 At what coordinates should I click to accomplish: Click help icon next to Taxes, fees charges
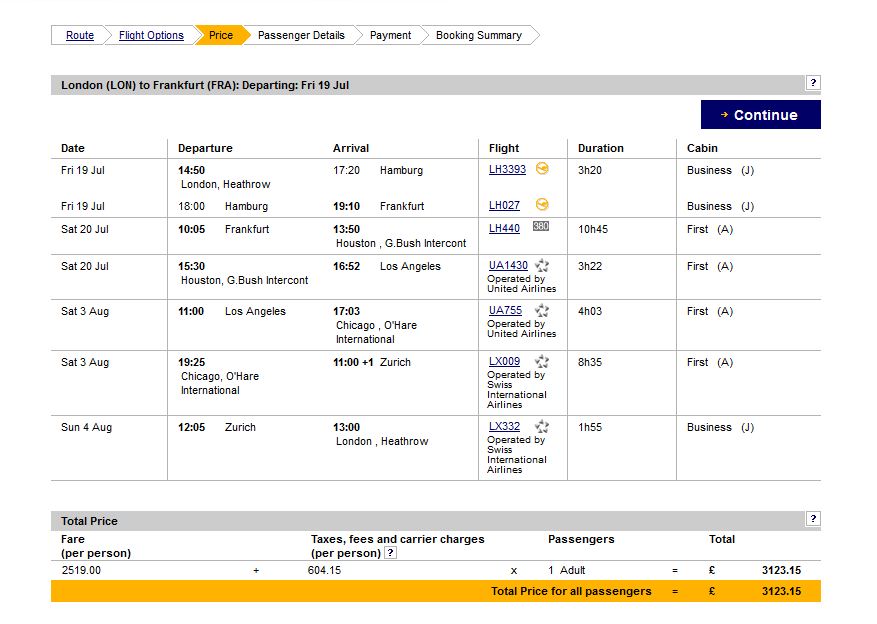click(x=390, y=553)
